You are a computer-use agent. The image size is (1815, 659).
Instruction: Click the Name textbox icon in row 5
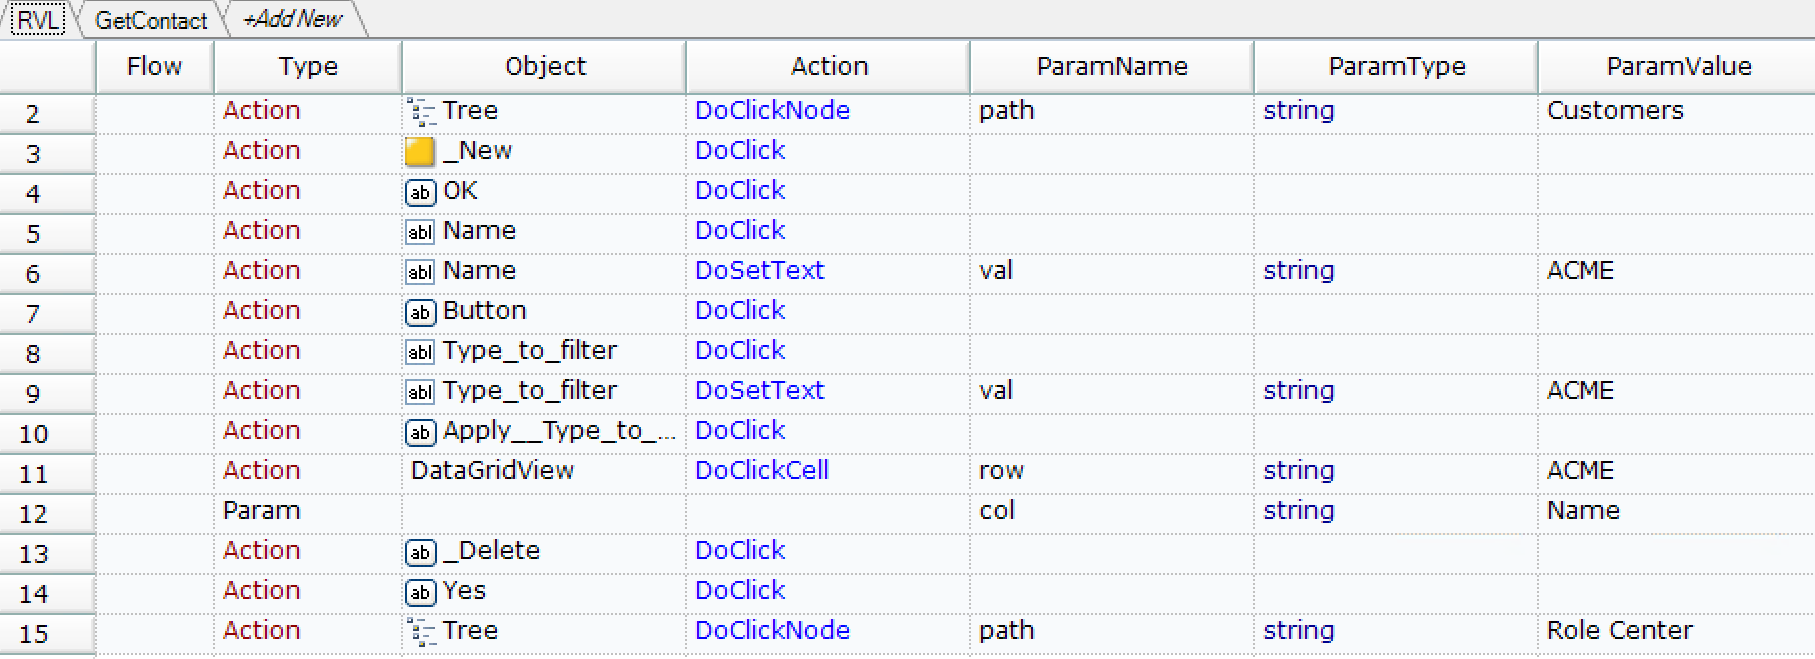click(x=420, y=232)
